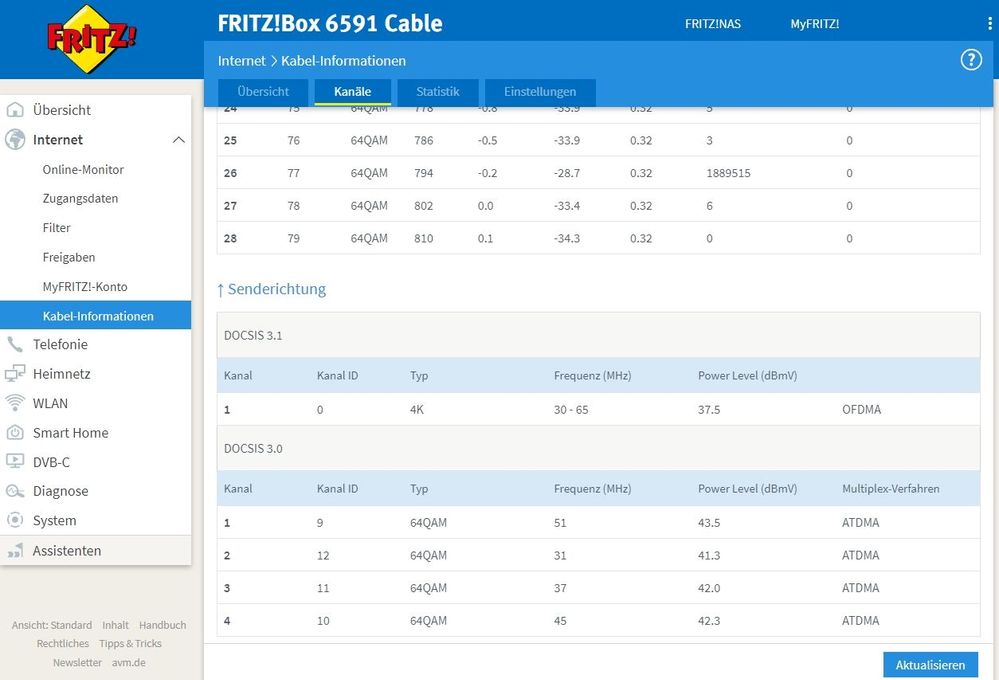The width and height of the screenshot is (999, 680).
Task: Click the Assistenten icon
Action: (15, 550)
